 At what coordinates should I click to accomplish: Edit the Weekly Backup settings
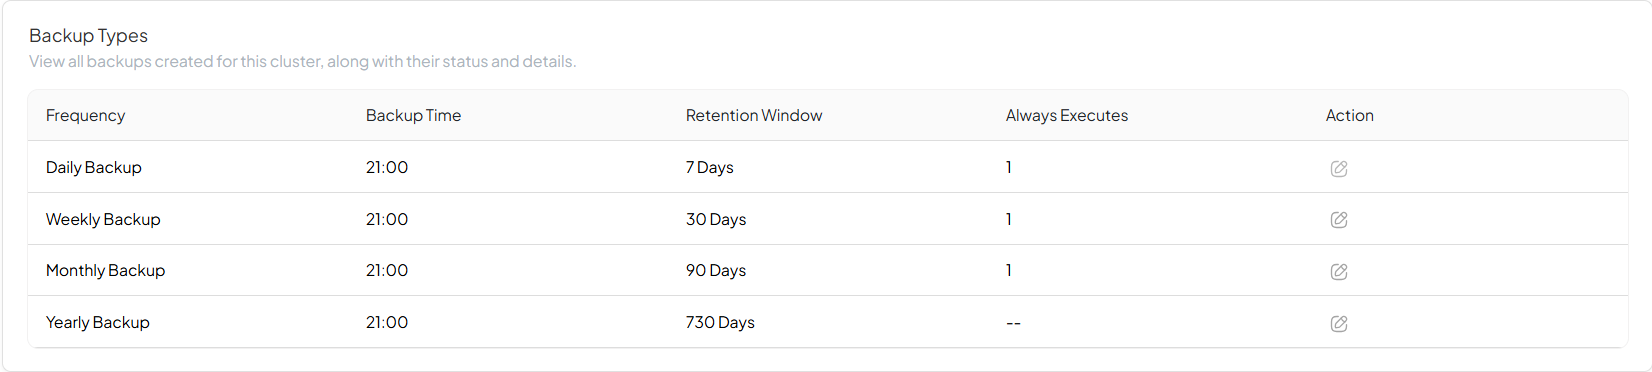coord(1338,220)
